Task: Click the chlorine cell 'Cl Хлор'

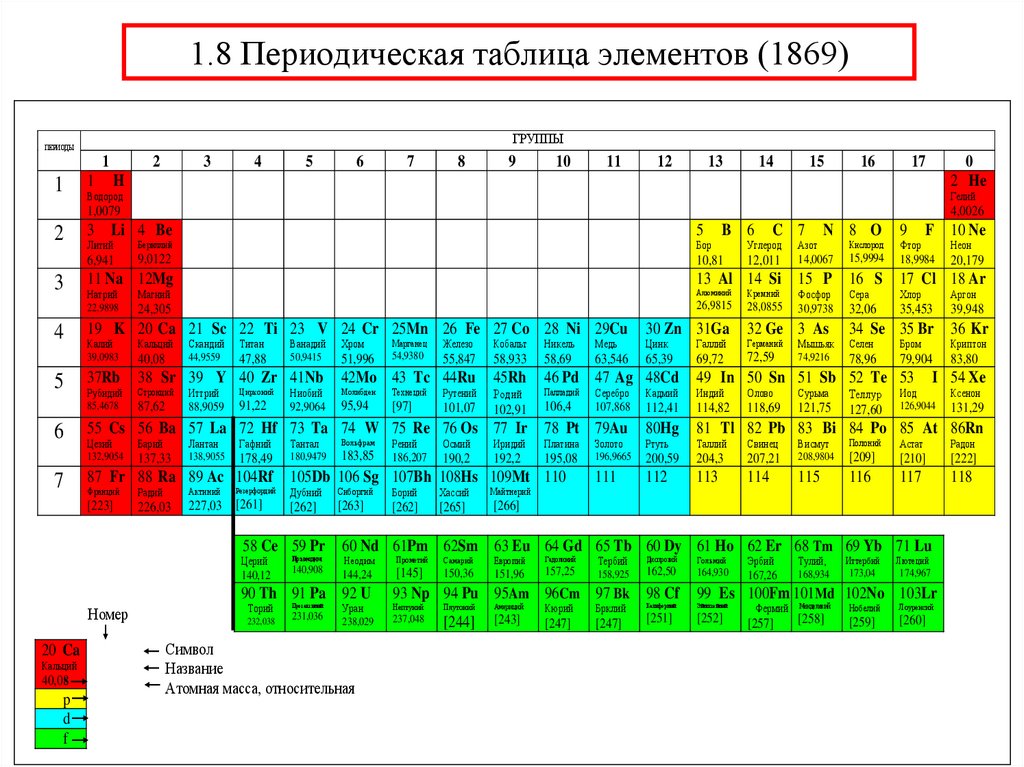Action: 919,293
